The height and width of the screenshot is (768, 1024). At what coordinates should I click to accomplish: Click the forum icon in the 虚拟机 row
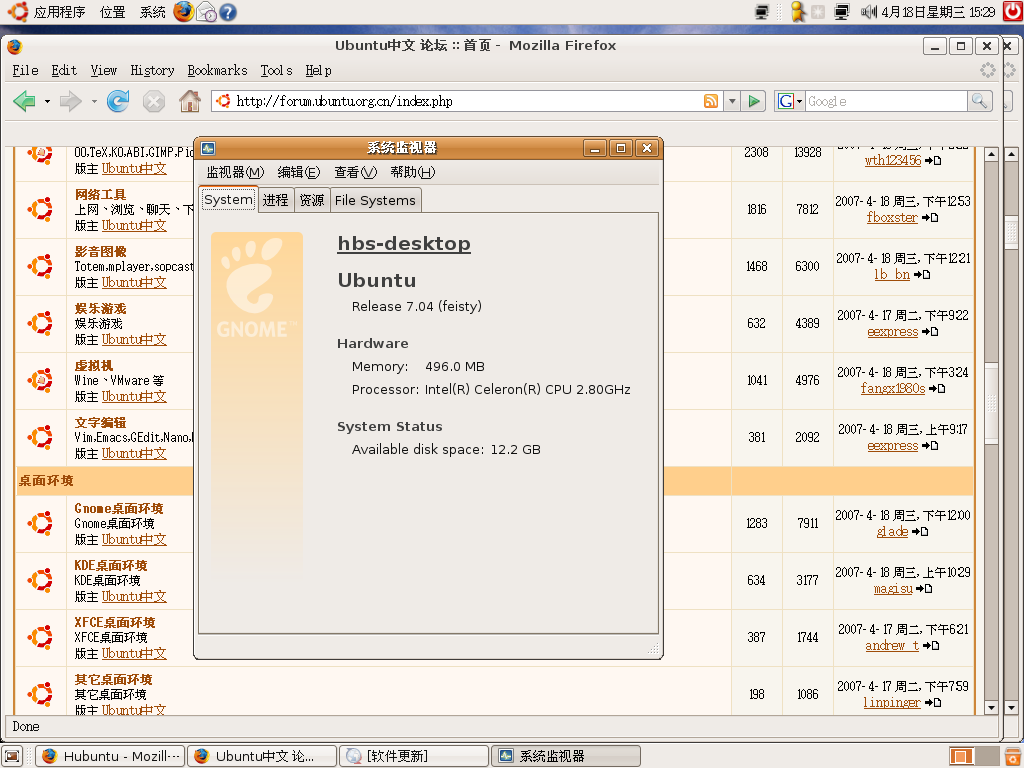coord(40,381)
